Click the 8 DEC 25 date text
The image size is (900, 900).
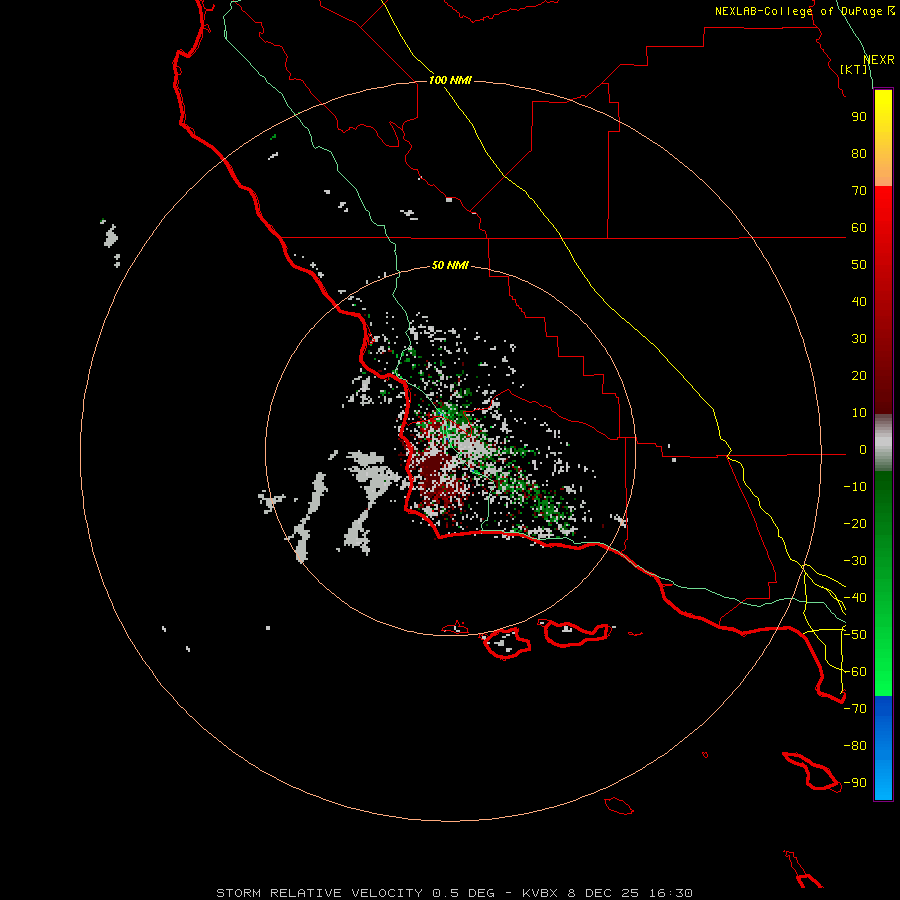[603, 893]
